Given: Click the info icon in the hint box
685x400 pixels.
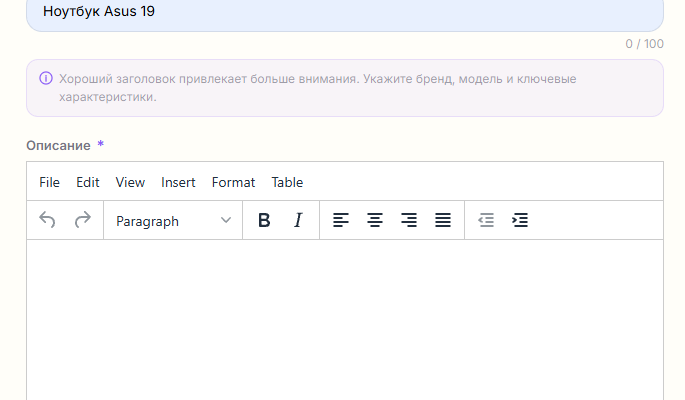Looking at the screenshot, I should click(46, 78).
